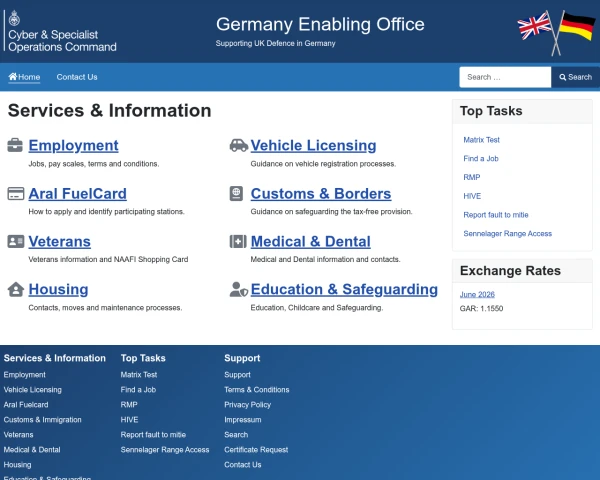Click the credit card icon beside Aral FuelCard
The width and height of the screenshot is (600, 480).
pyautogui.click(x=16, y=193)
